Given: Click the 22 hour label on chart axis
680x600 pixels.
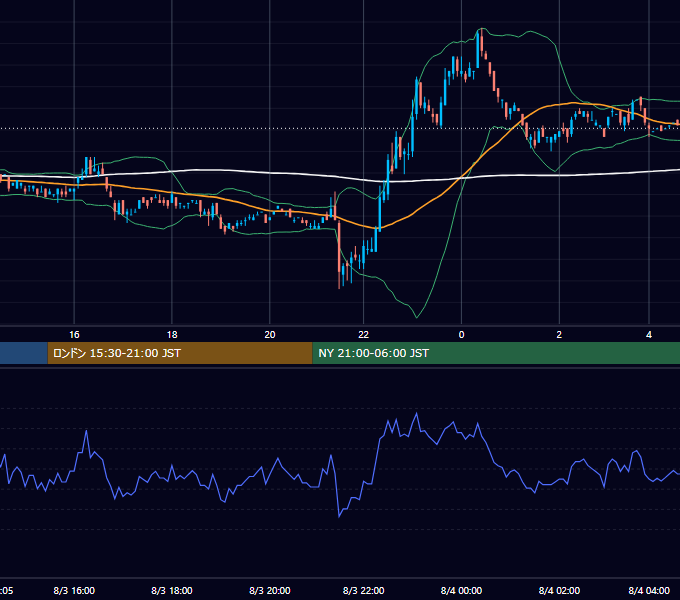Looking at the screenshot, I should click(363, 334).
